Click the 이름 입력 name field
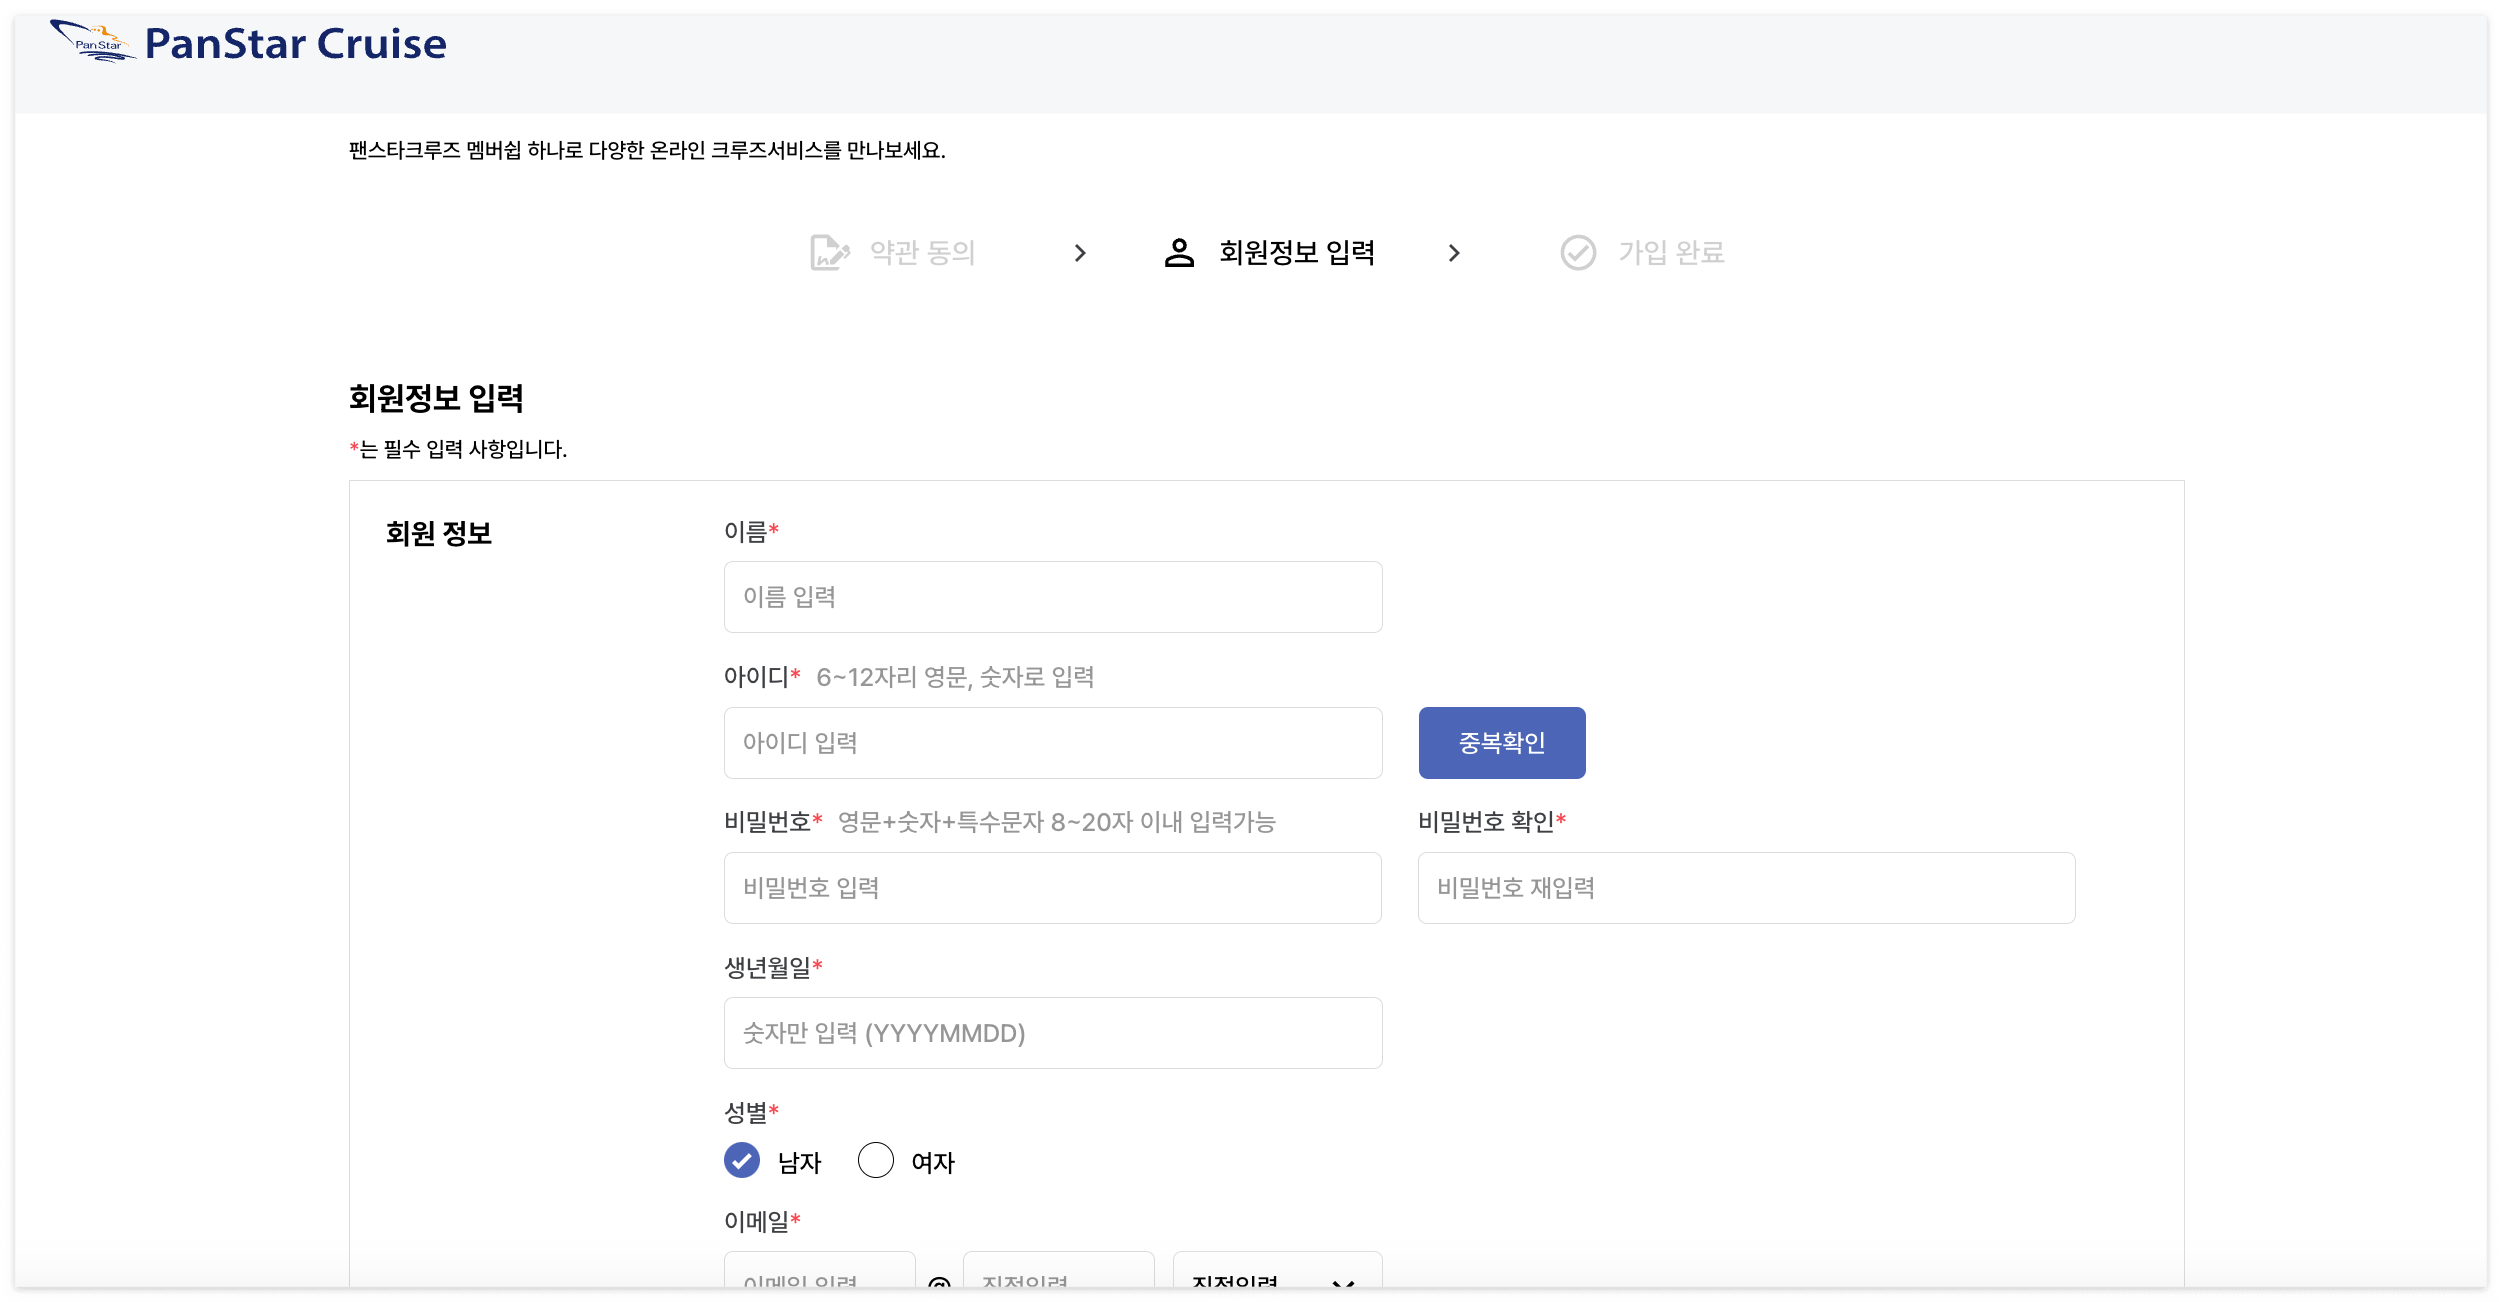2502x1302 pixels. [1052, 596]
